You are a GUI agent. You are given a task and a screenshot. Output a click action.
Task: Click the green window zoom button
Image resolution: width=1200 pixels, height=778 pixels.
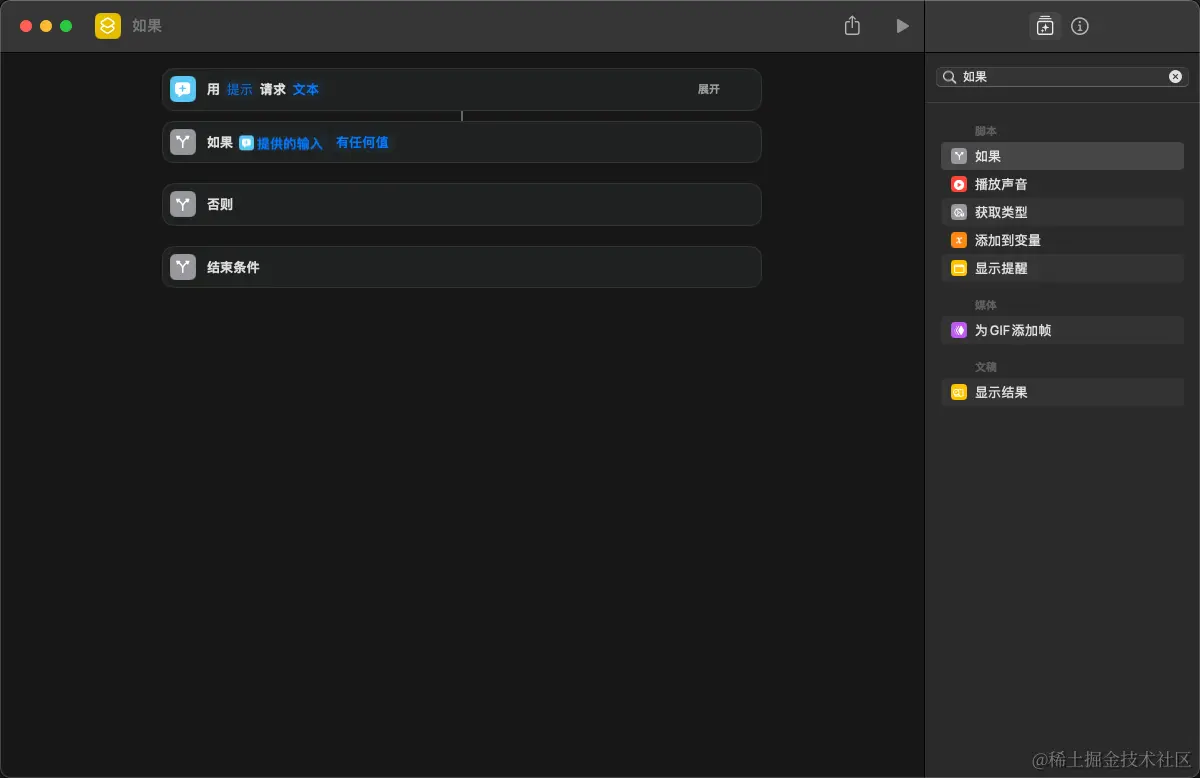point(66,26)
